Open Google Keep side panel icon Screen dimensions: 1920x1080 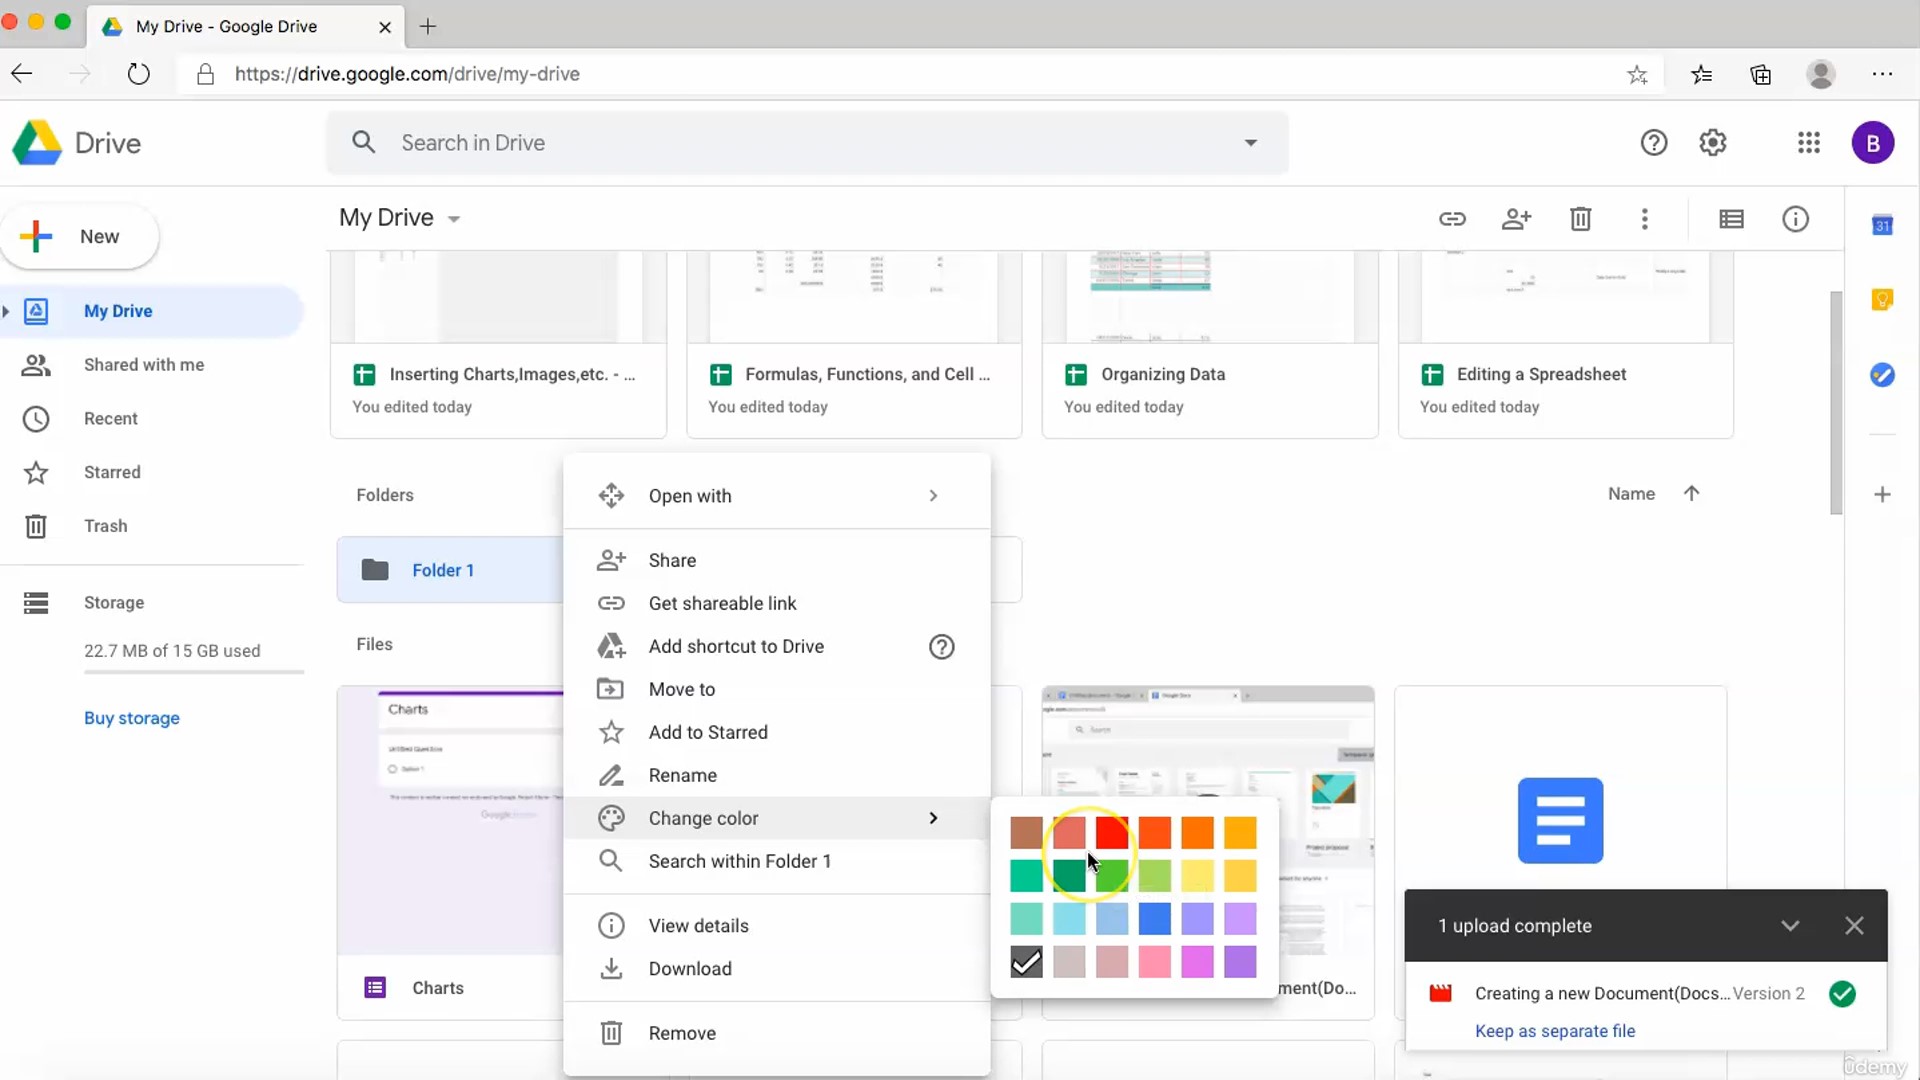click(1882, 300)
